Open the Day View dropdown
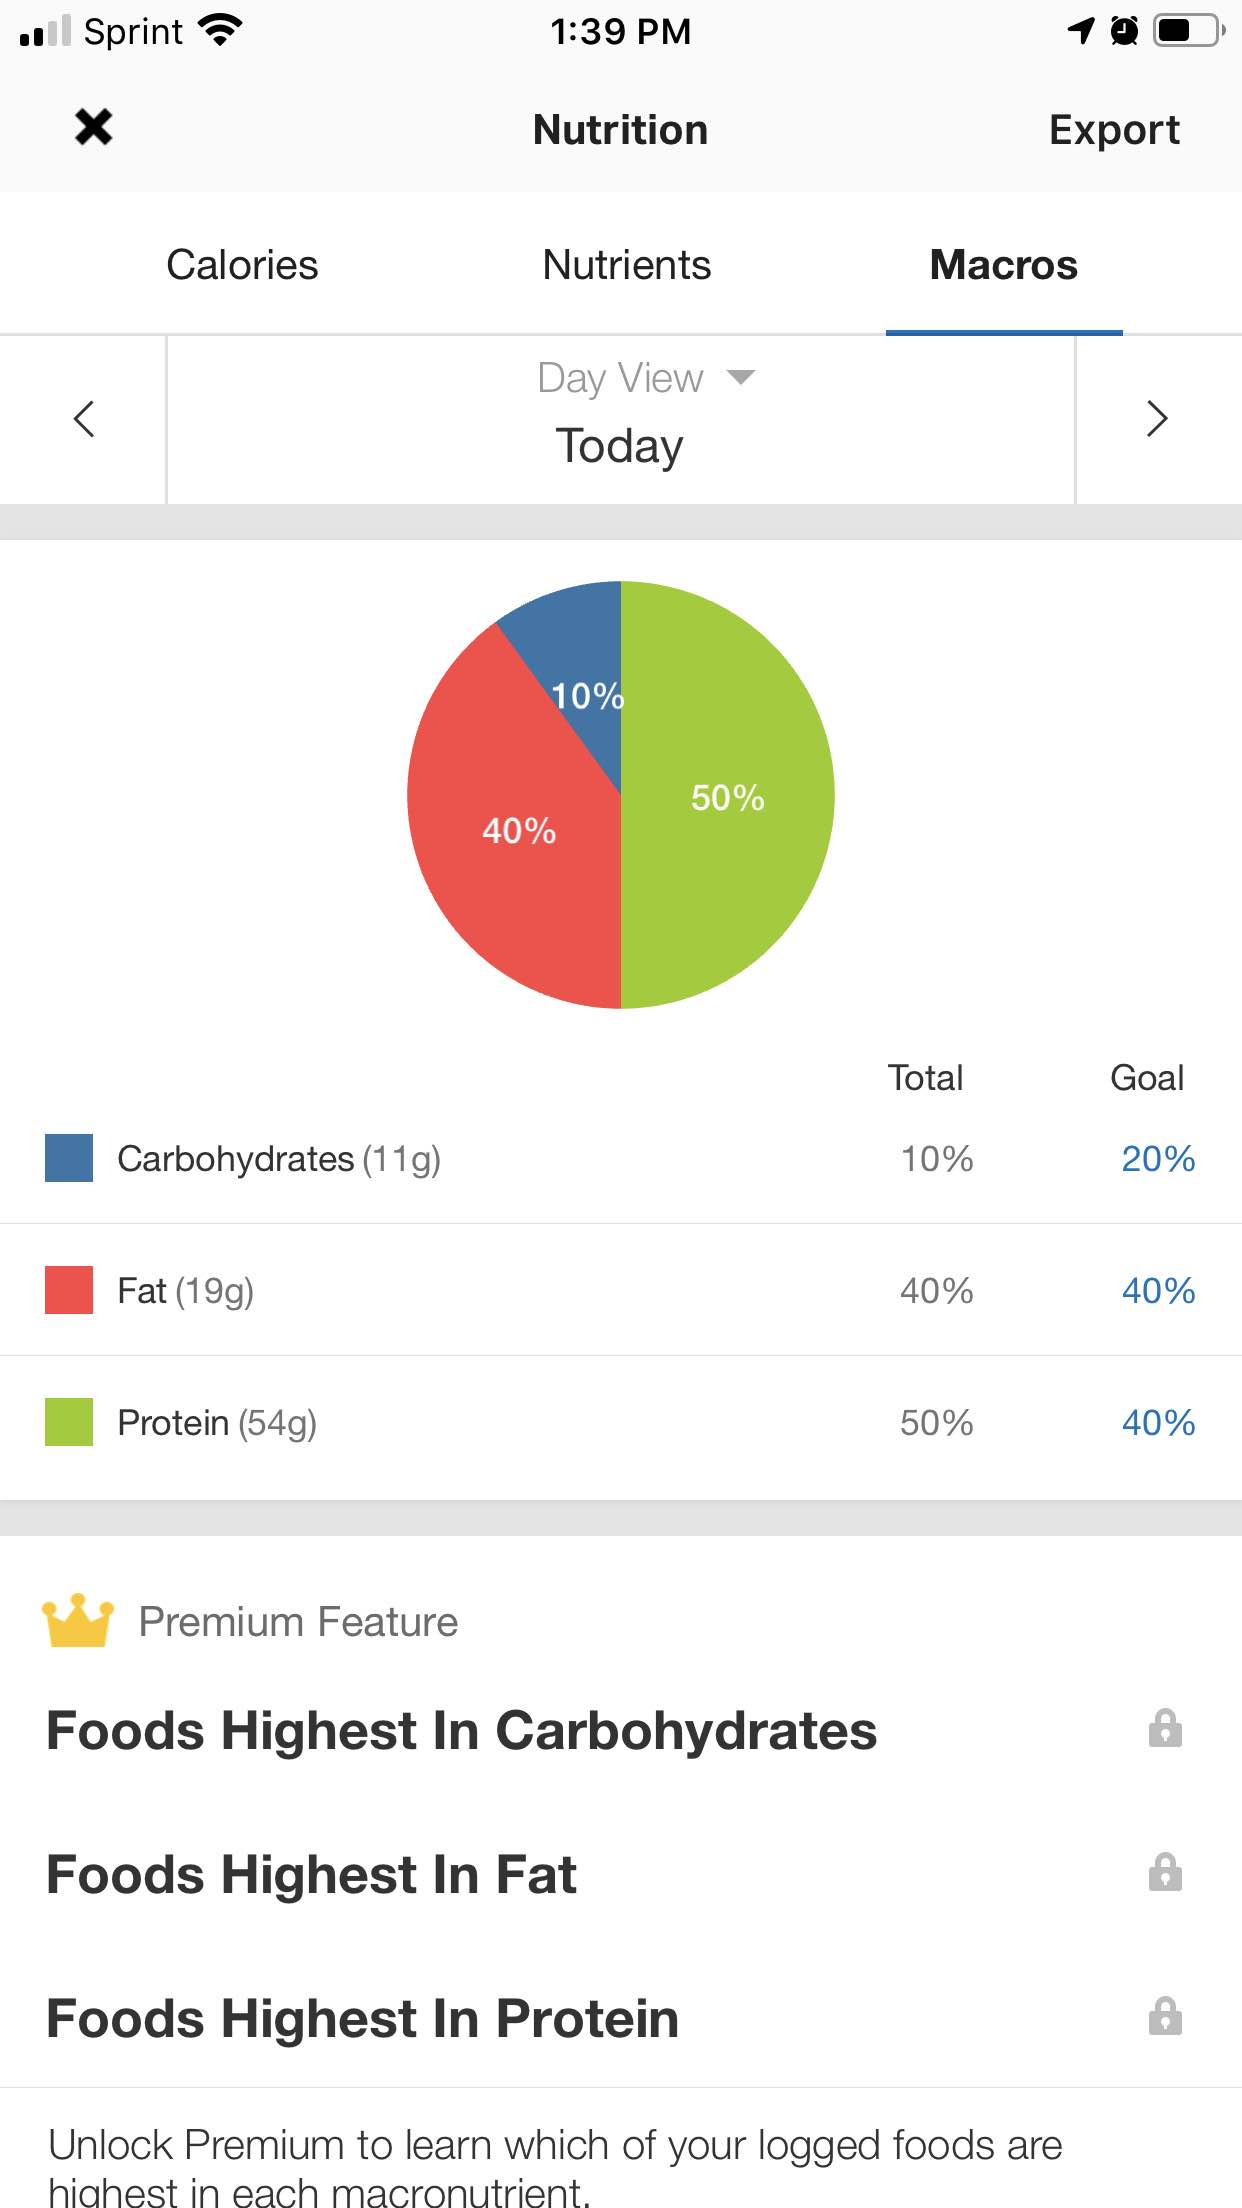 pos(645,378)
